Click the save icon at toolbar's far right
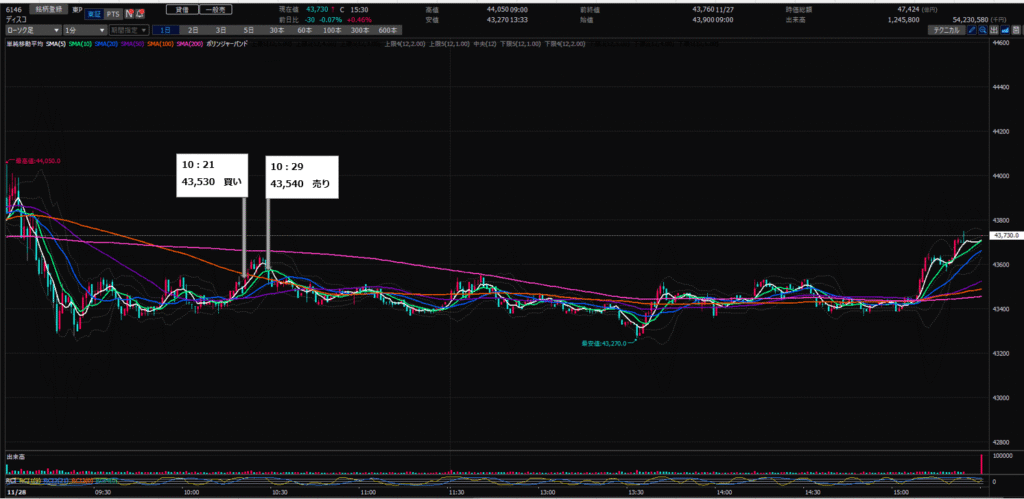1024x499 pixels. click(x=1018, y=31)
